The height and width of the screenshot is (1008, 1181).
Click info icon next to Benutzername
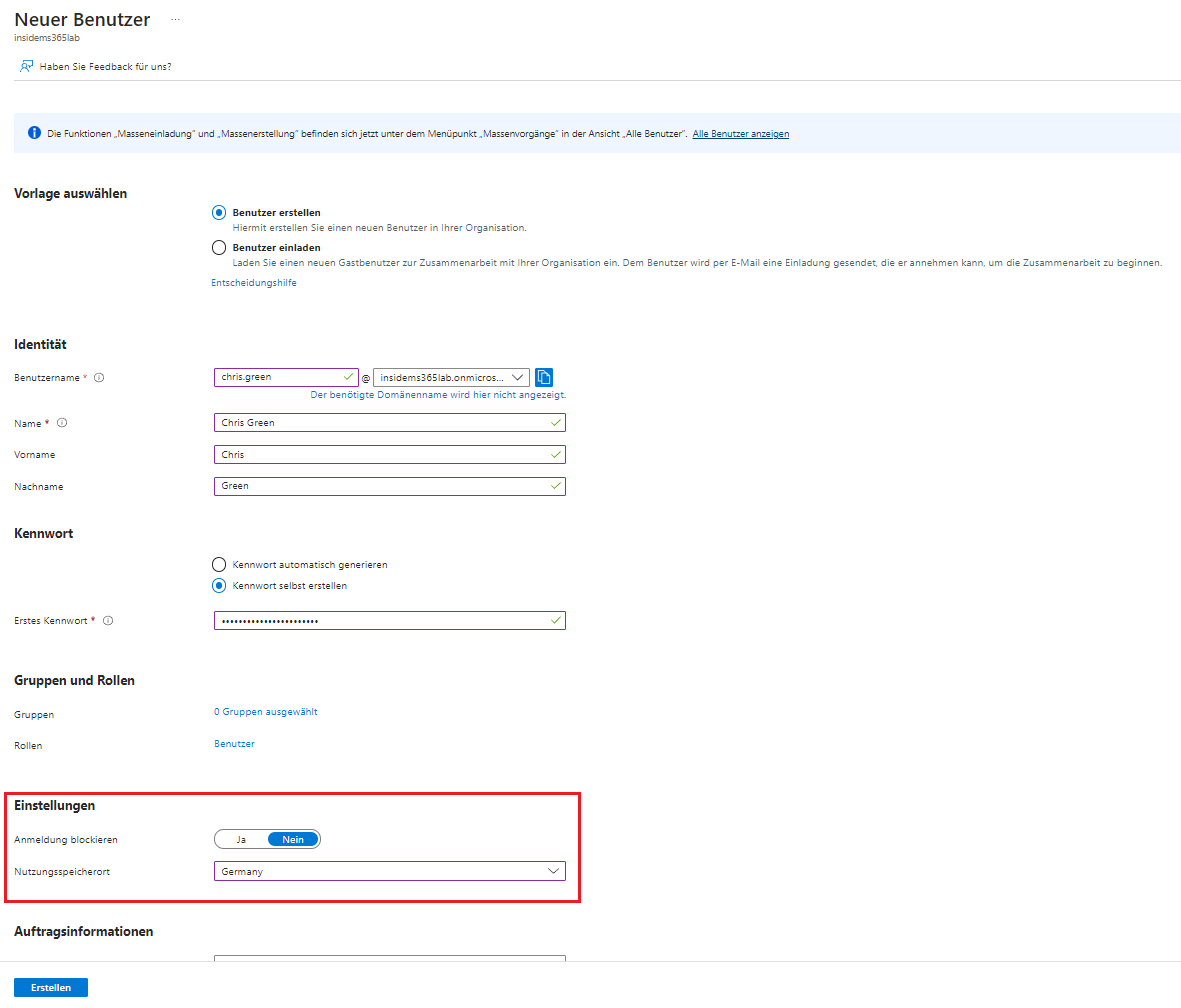click(99, 378)
